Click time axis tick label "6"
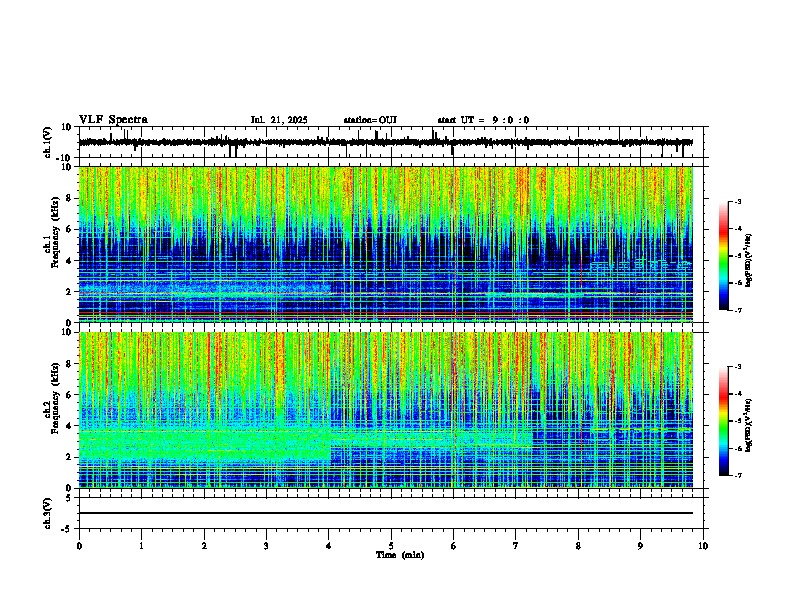Viewport: 792px width, 612px height. point(454,546)
